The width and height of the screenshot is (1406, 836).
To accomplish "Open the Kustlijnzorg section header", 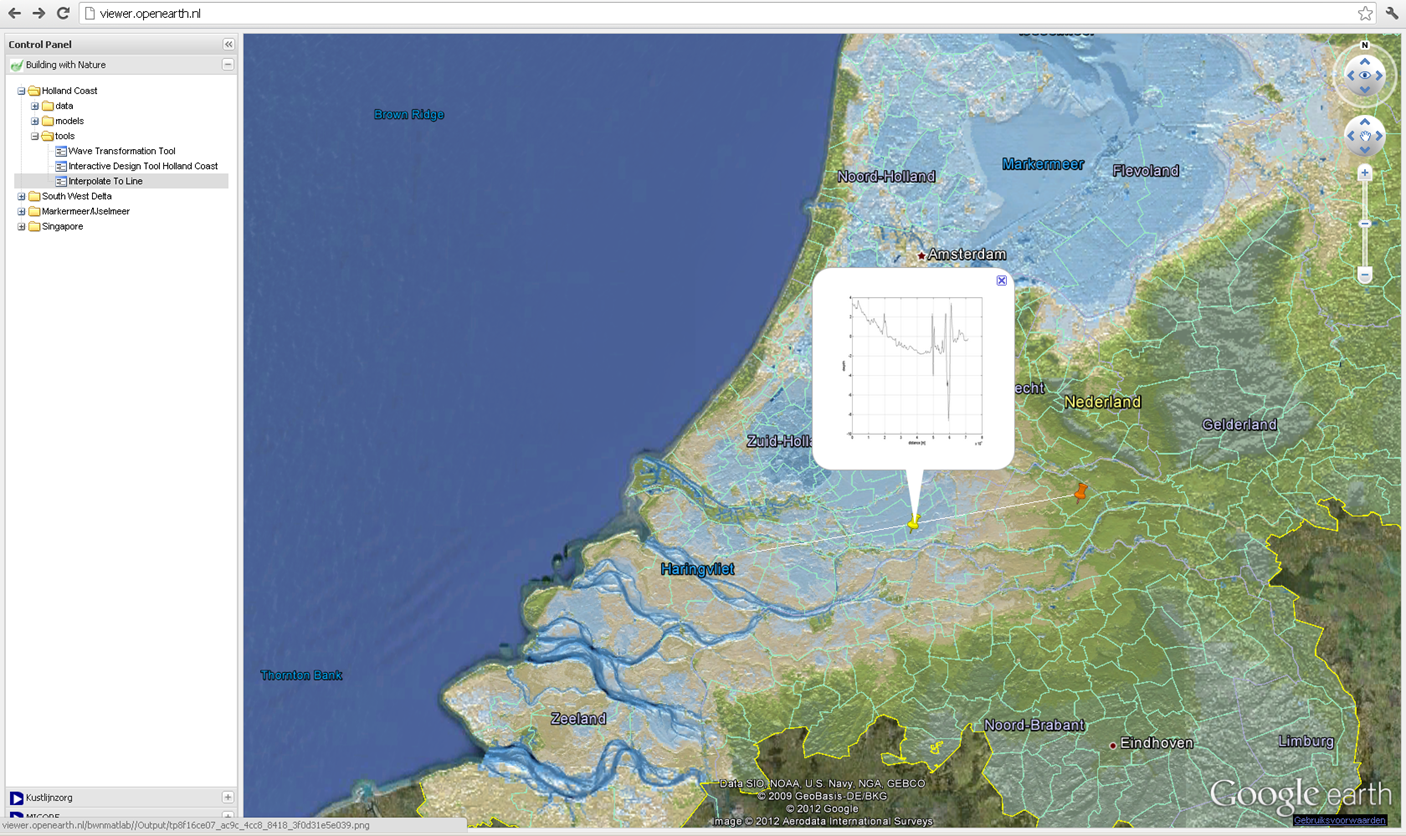I will pos(121,798).
